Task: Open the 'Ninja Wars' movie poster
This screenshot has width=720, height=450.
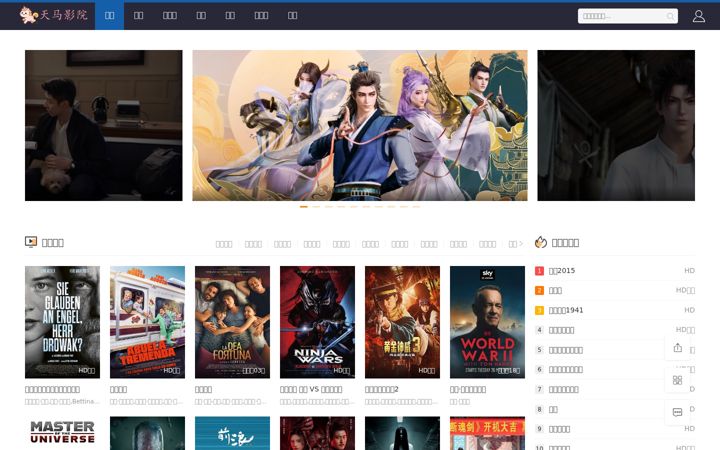Action: click(x=317, y=322)
